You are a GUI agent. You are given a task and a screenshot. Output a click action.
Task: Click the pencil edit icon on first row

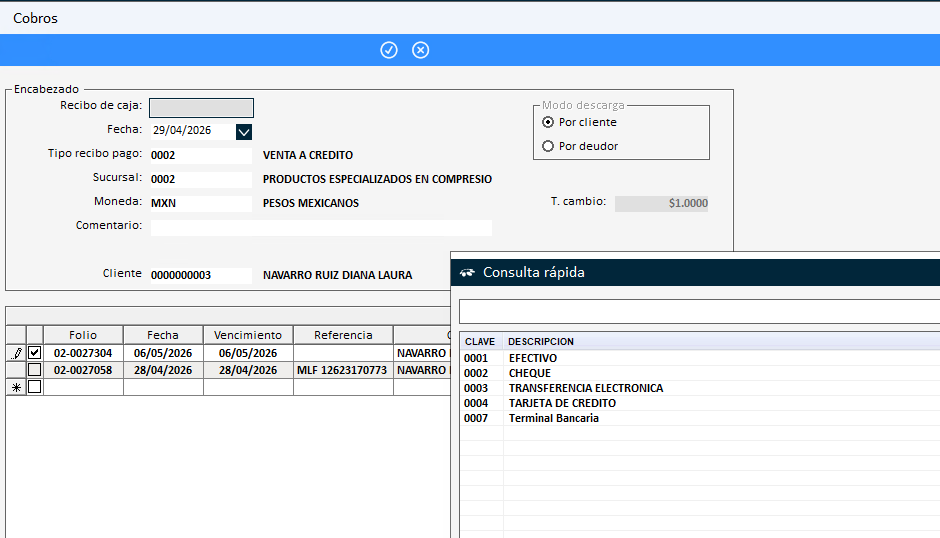[17, 353]
